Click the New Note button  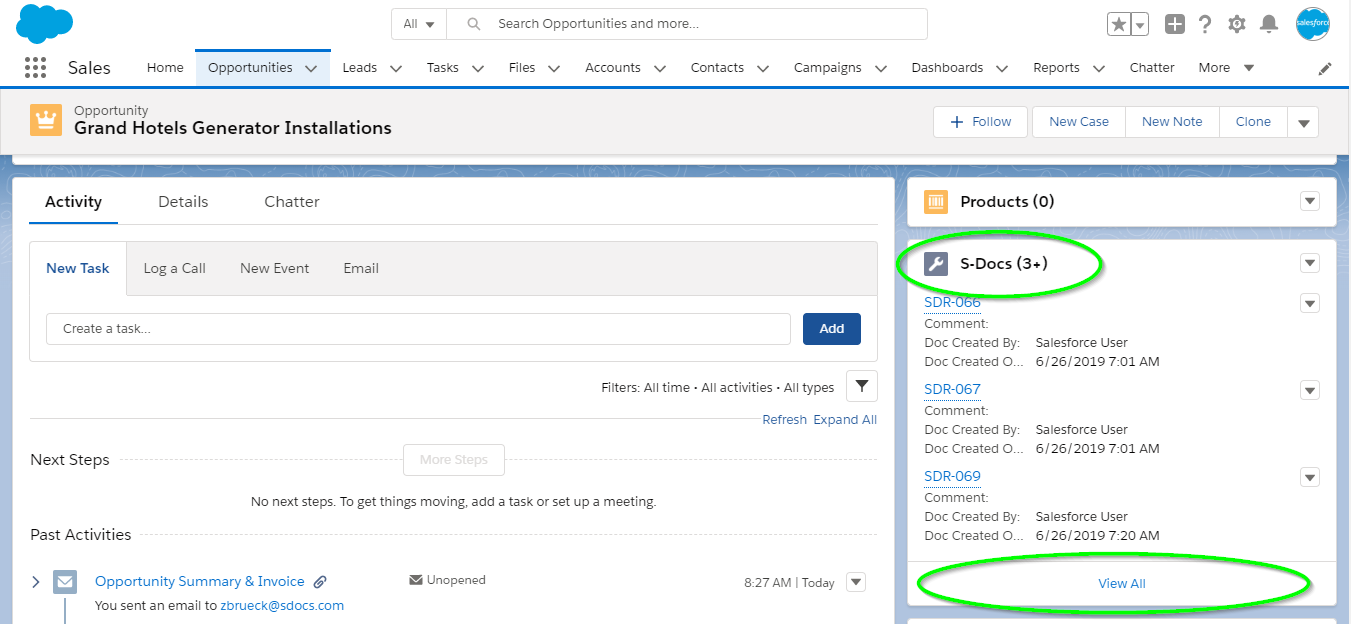[x=1172, y=122]
